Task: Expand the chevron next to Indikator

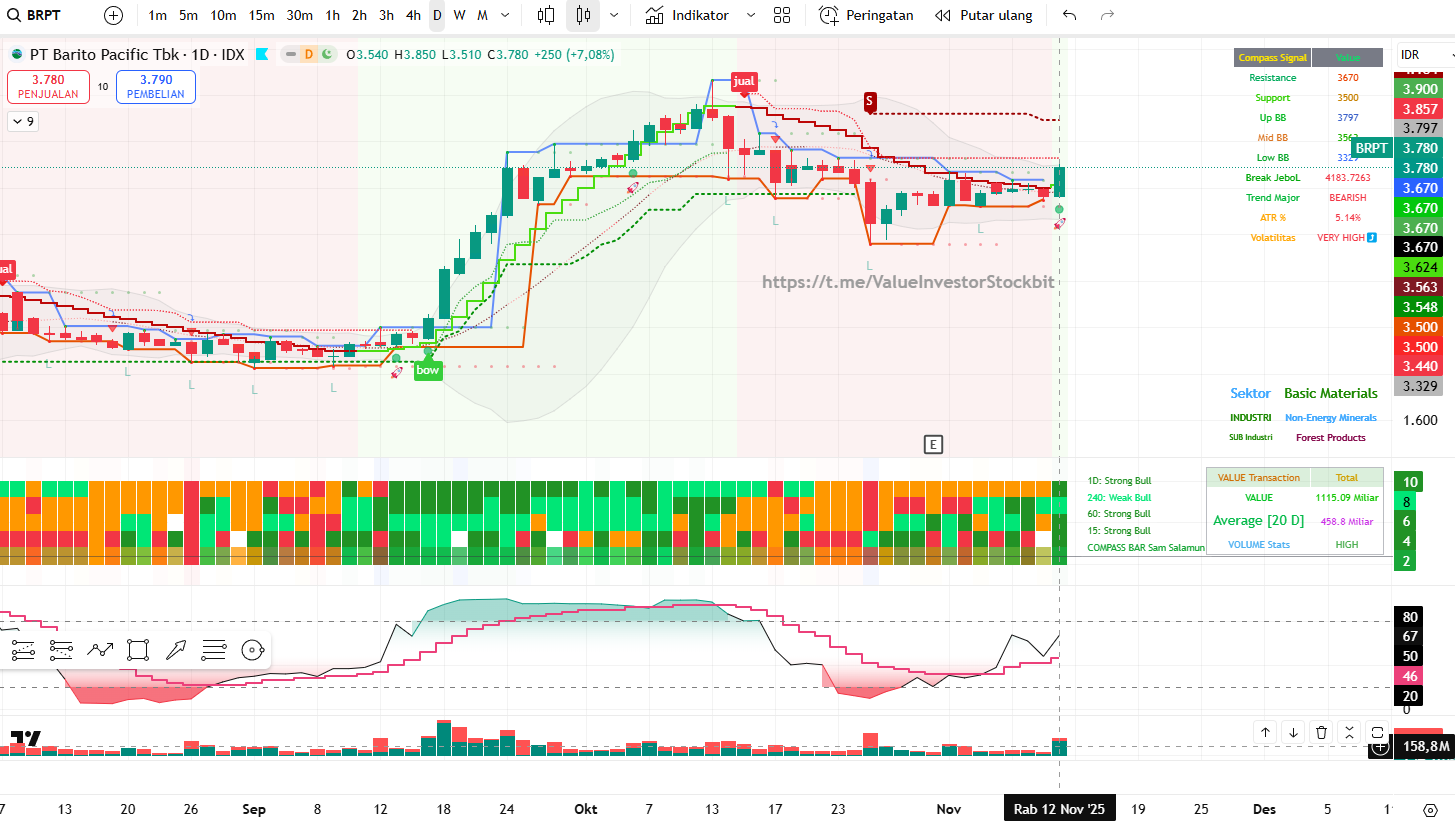Action: tap(752, 15)
